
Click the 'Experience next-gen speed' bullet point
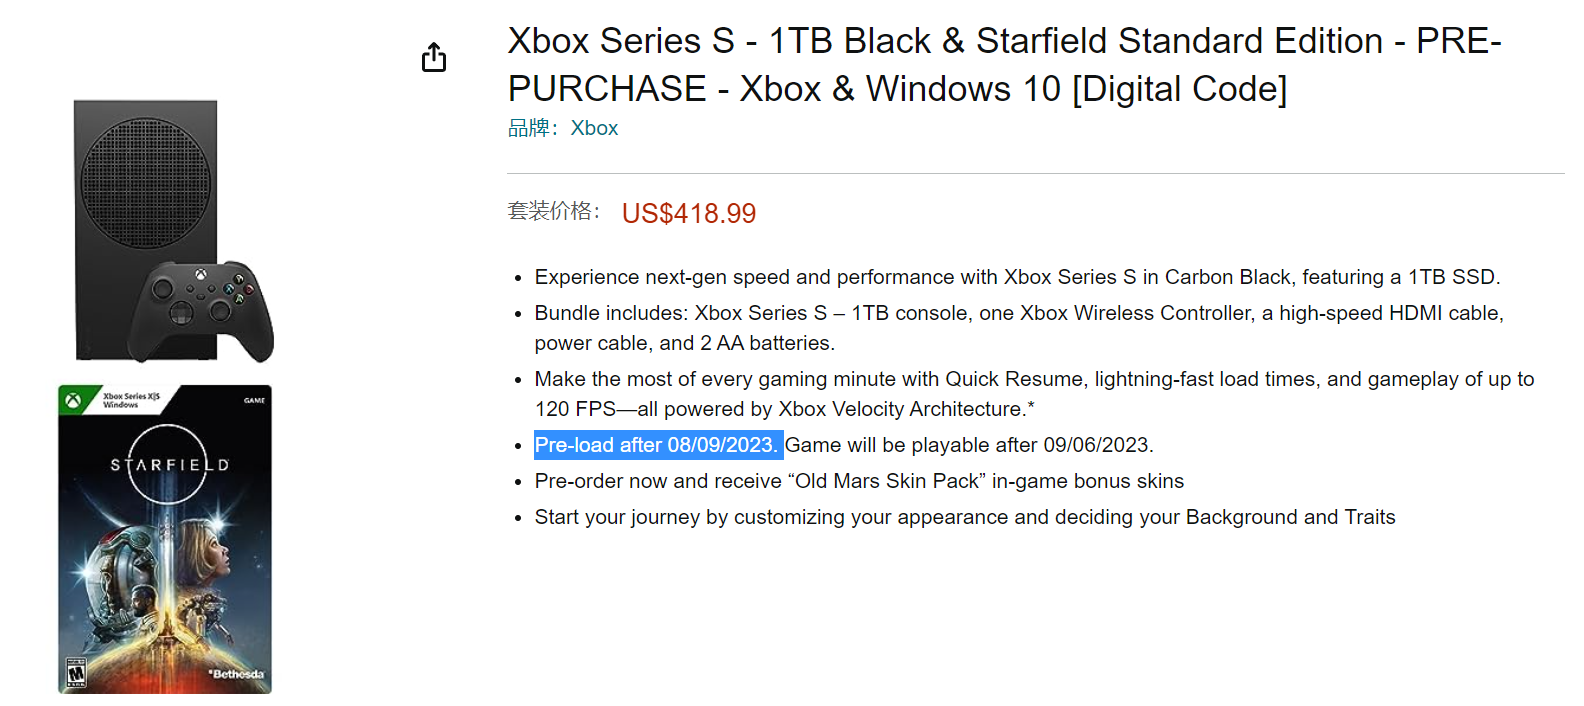pos(1017,277)
